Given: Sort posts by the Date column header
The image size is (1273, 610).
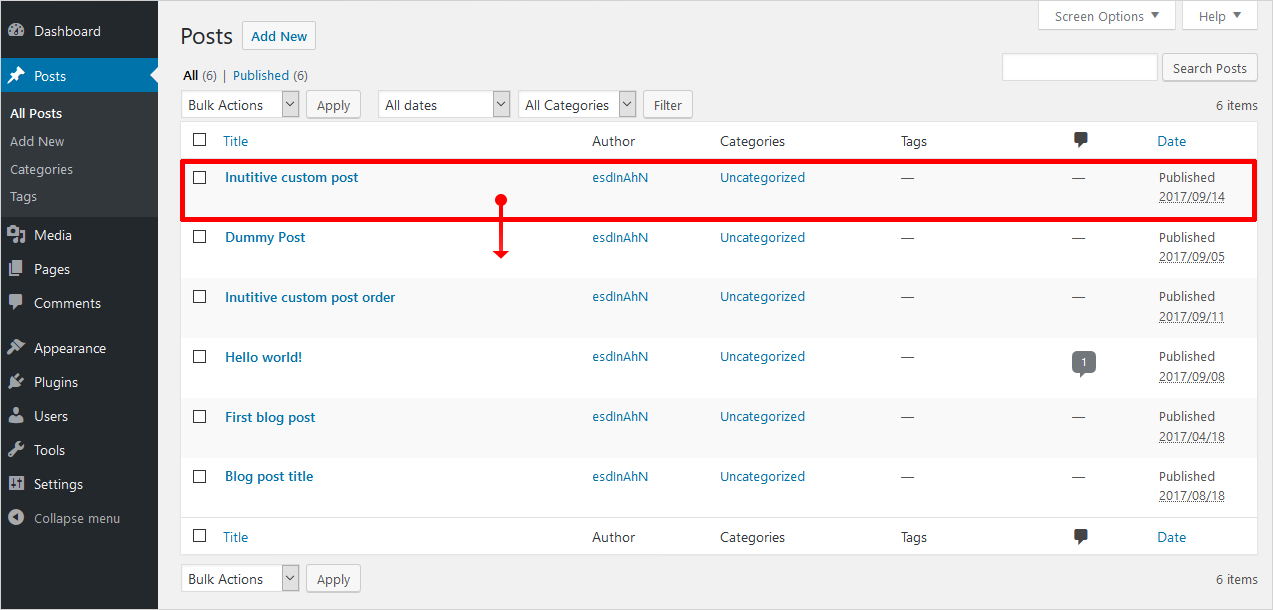Looking at the screenshot, I should [1171, 141].
